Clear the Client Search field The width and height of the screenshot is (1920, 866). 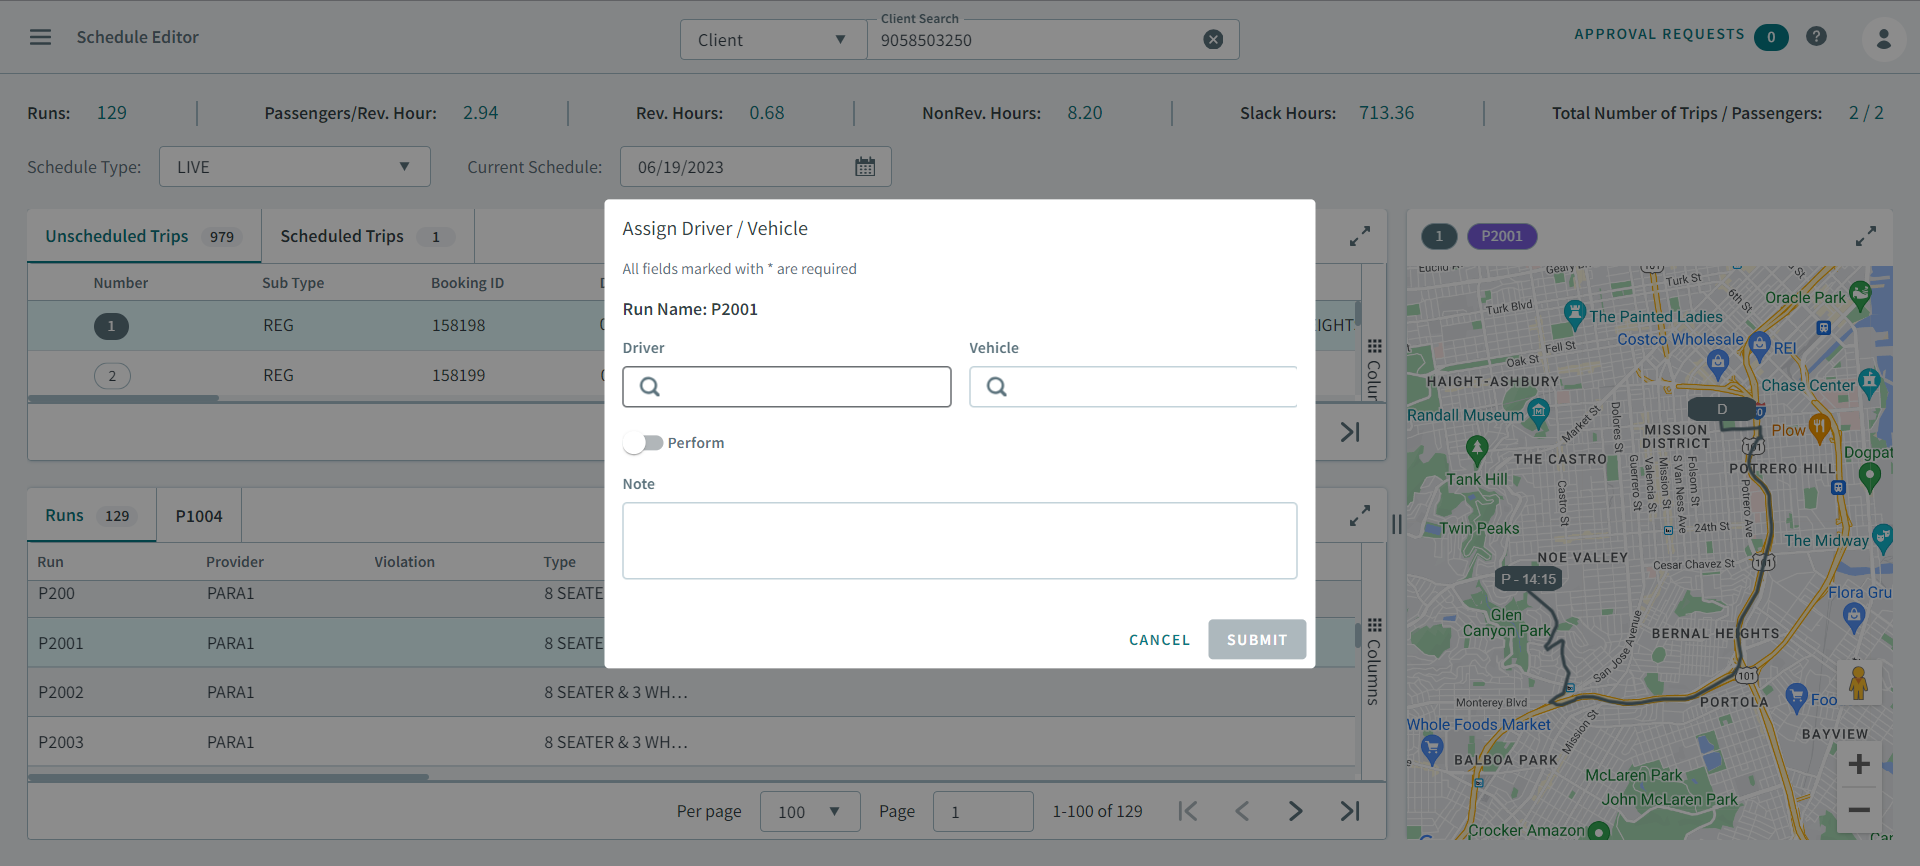coord(1213,40)
